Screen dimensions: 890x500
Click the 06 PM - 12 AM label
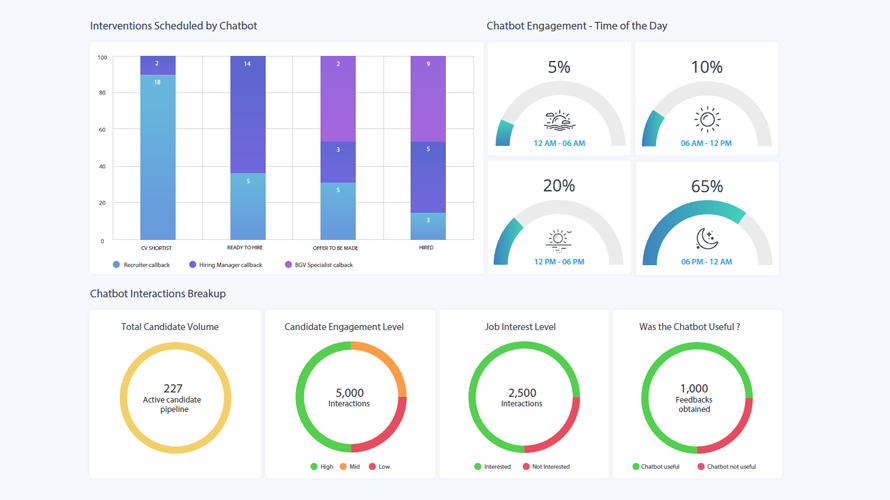(707, 262)
